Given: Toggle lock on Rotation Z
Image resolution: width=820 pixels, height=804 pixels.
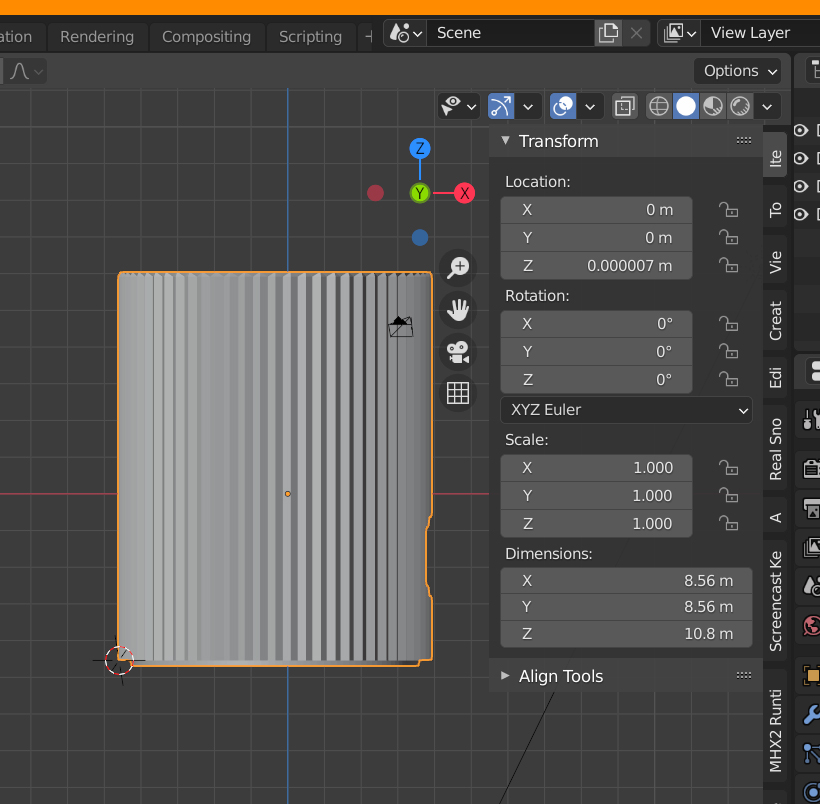Looking at the screenshot, I should click(x=729, y=380).
